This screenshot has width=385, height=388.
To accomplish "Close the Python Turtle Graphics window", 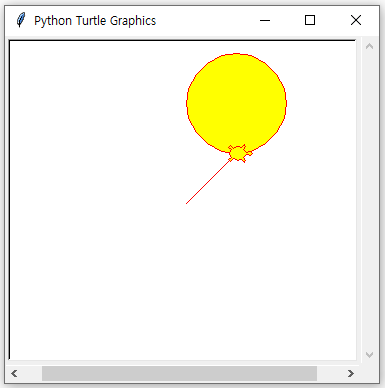I will (356, 20).
